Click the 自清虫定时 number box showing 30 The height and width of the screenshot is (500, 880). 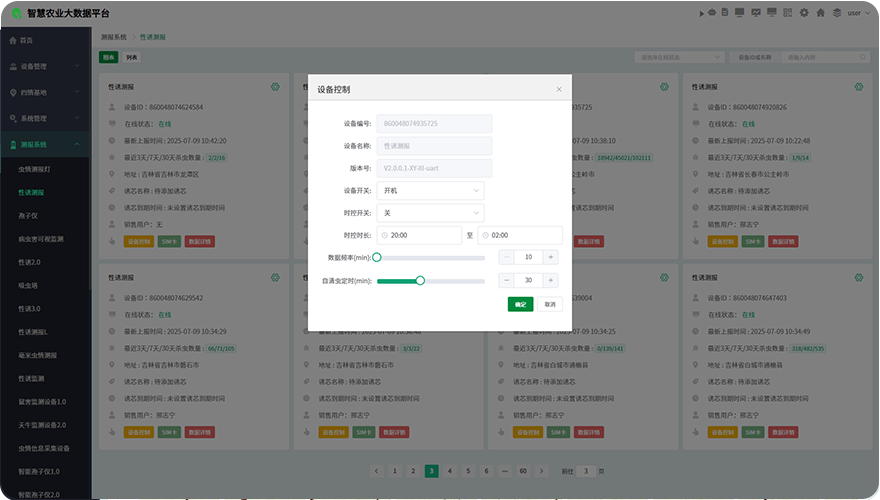528,280
